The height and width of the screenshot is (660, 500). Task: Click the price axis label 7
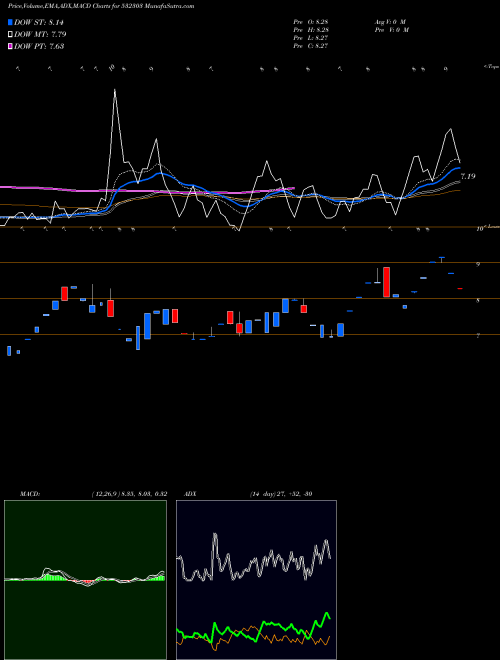pos(478,336)
